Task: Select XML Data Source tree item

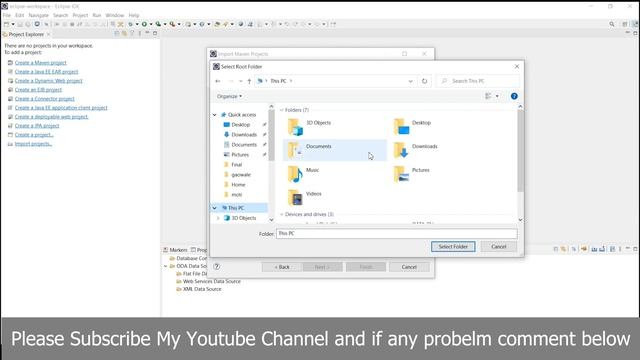Action: coord(202,289)
